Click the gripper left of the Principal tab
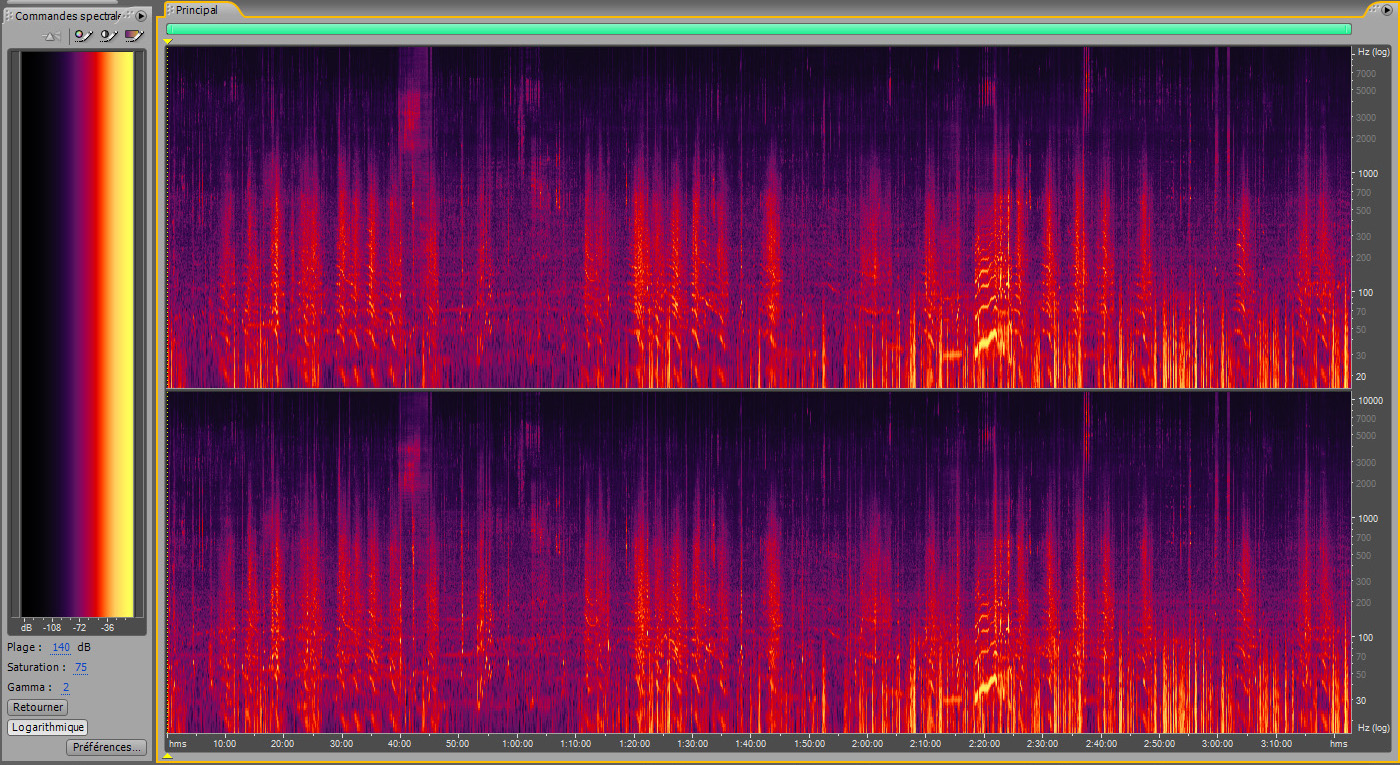 (169, 10)
